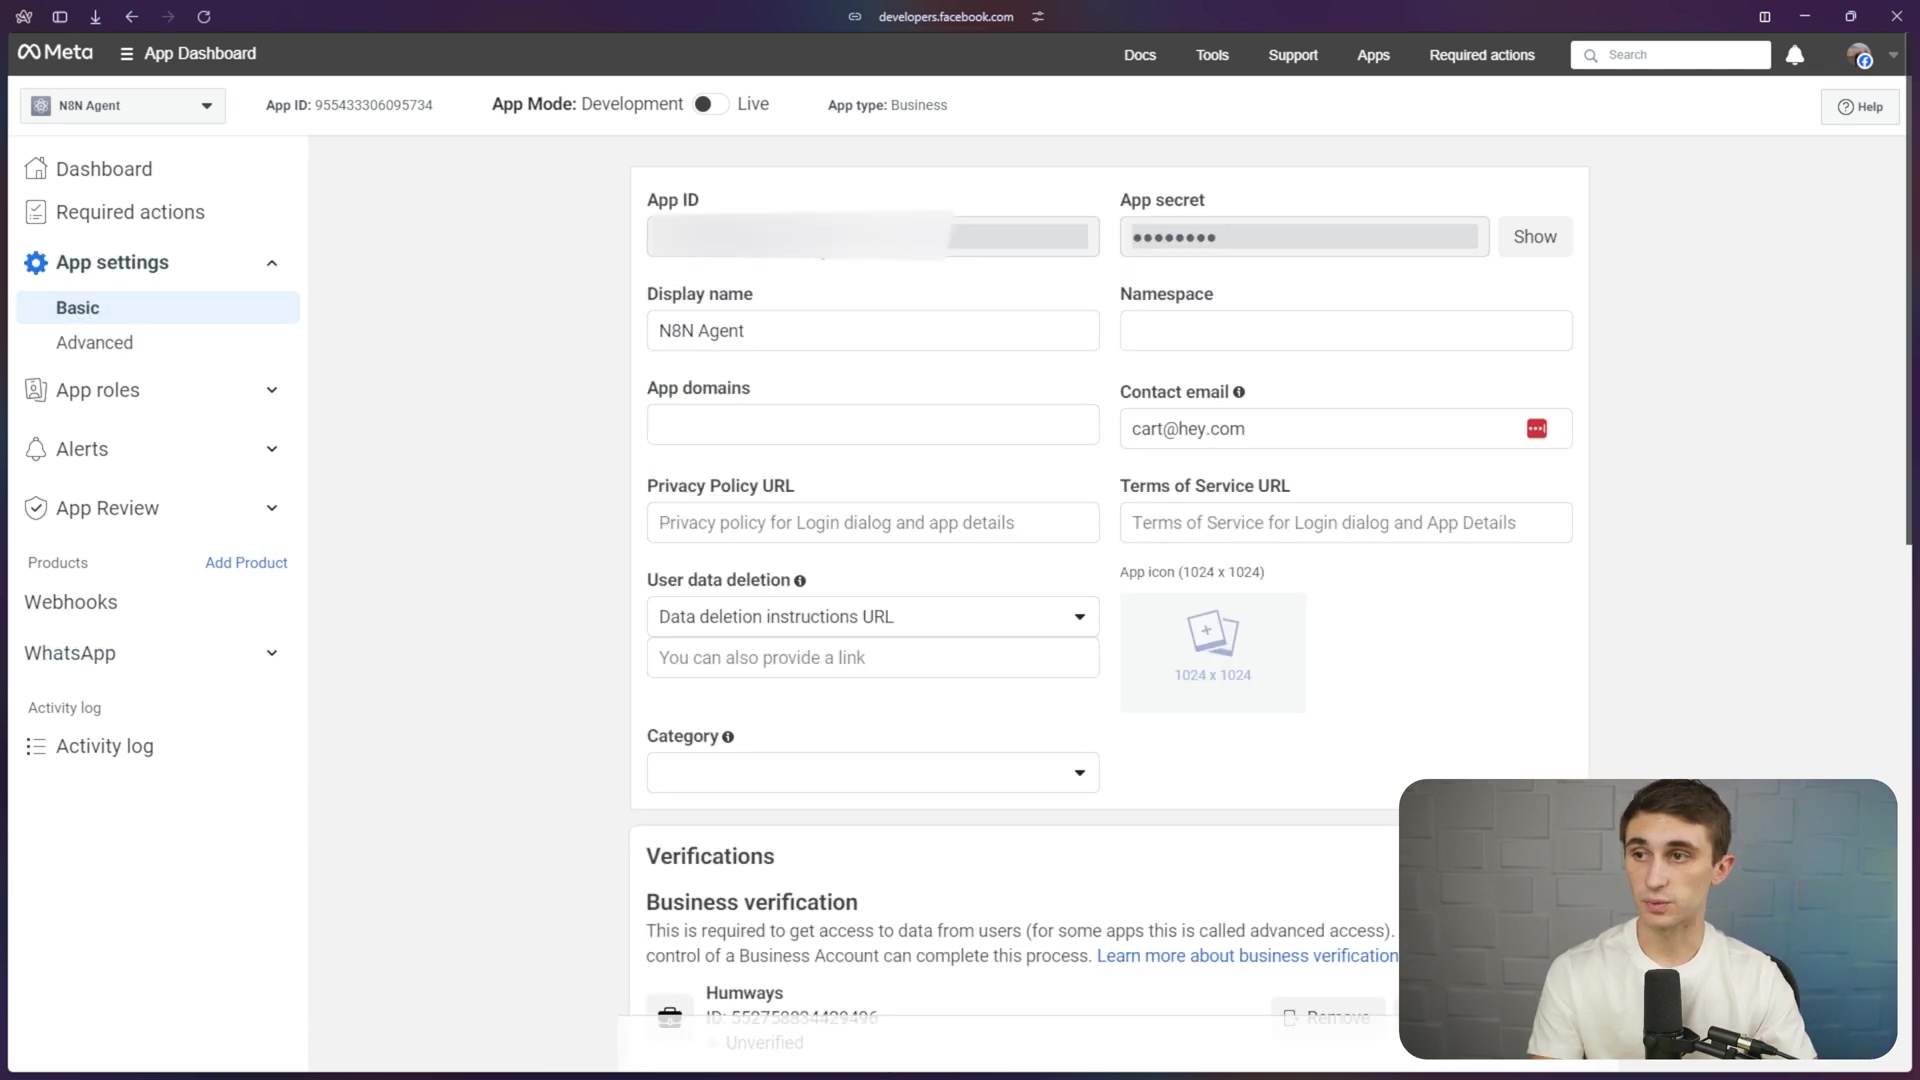The width and height of the screenshot is (1920, 1080).
Task: Go back with the browser arrow
Action: tap(132, 17)
